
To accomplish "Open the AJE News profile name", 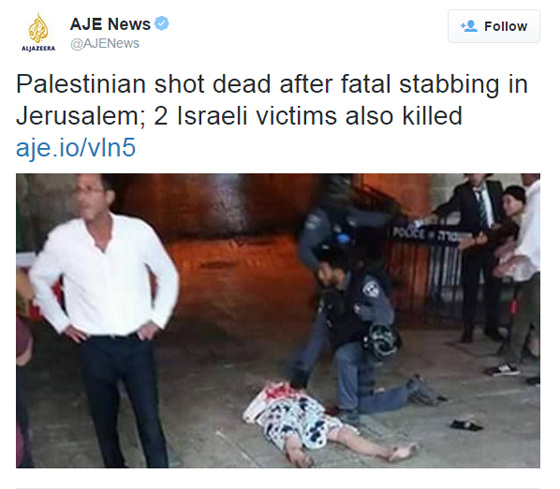I will pyautogui.click(x=110, y=24).
